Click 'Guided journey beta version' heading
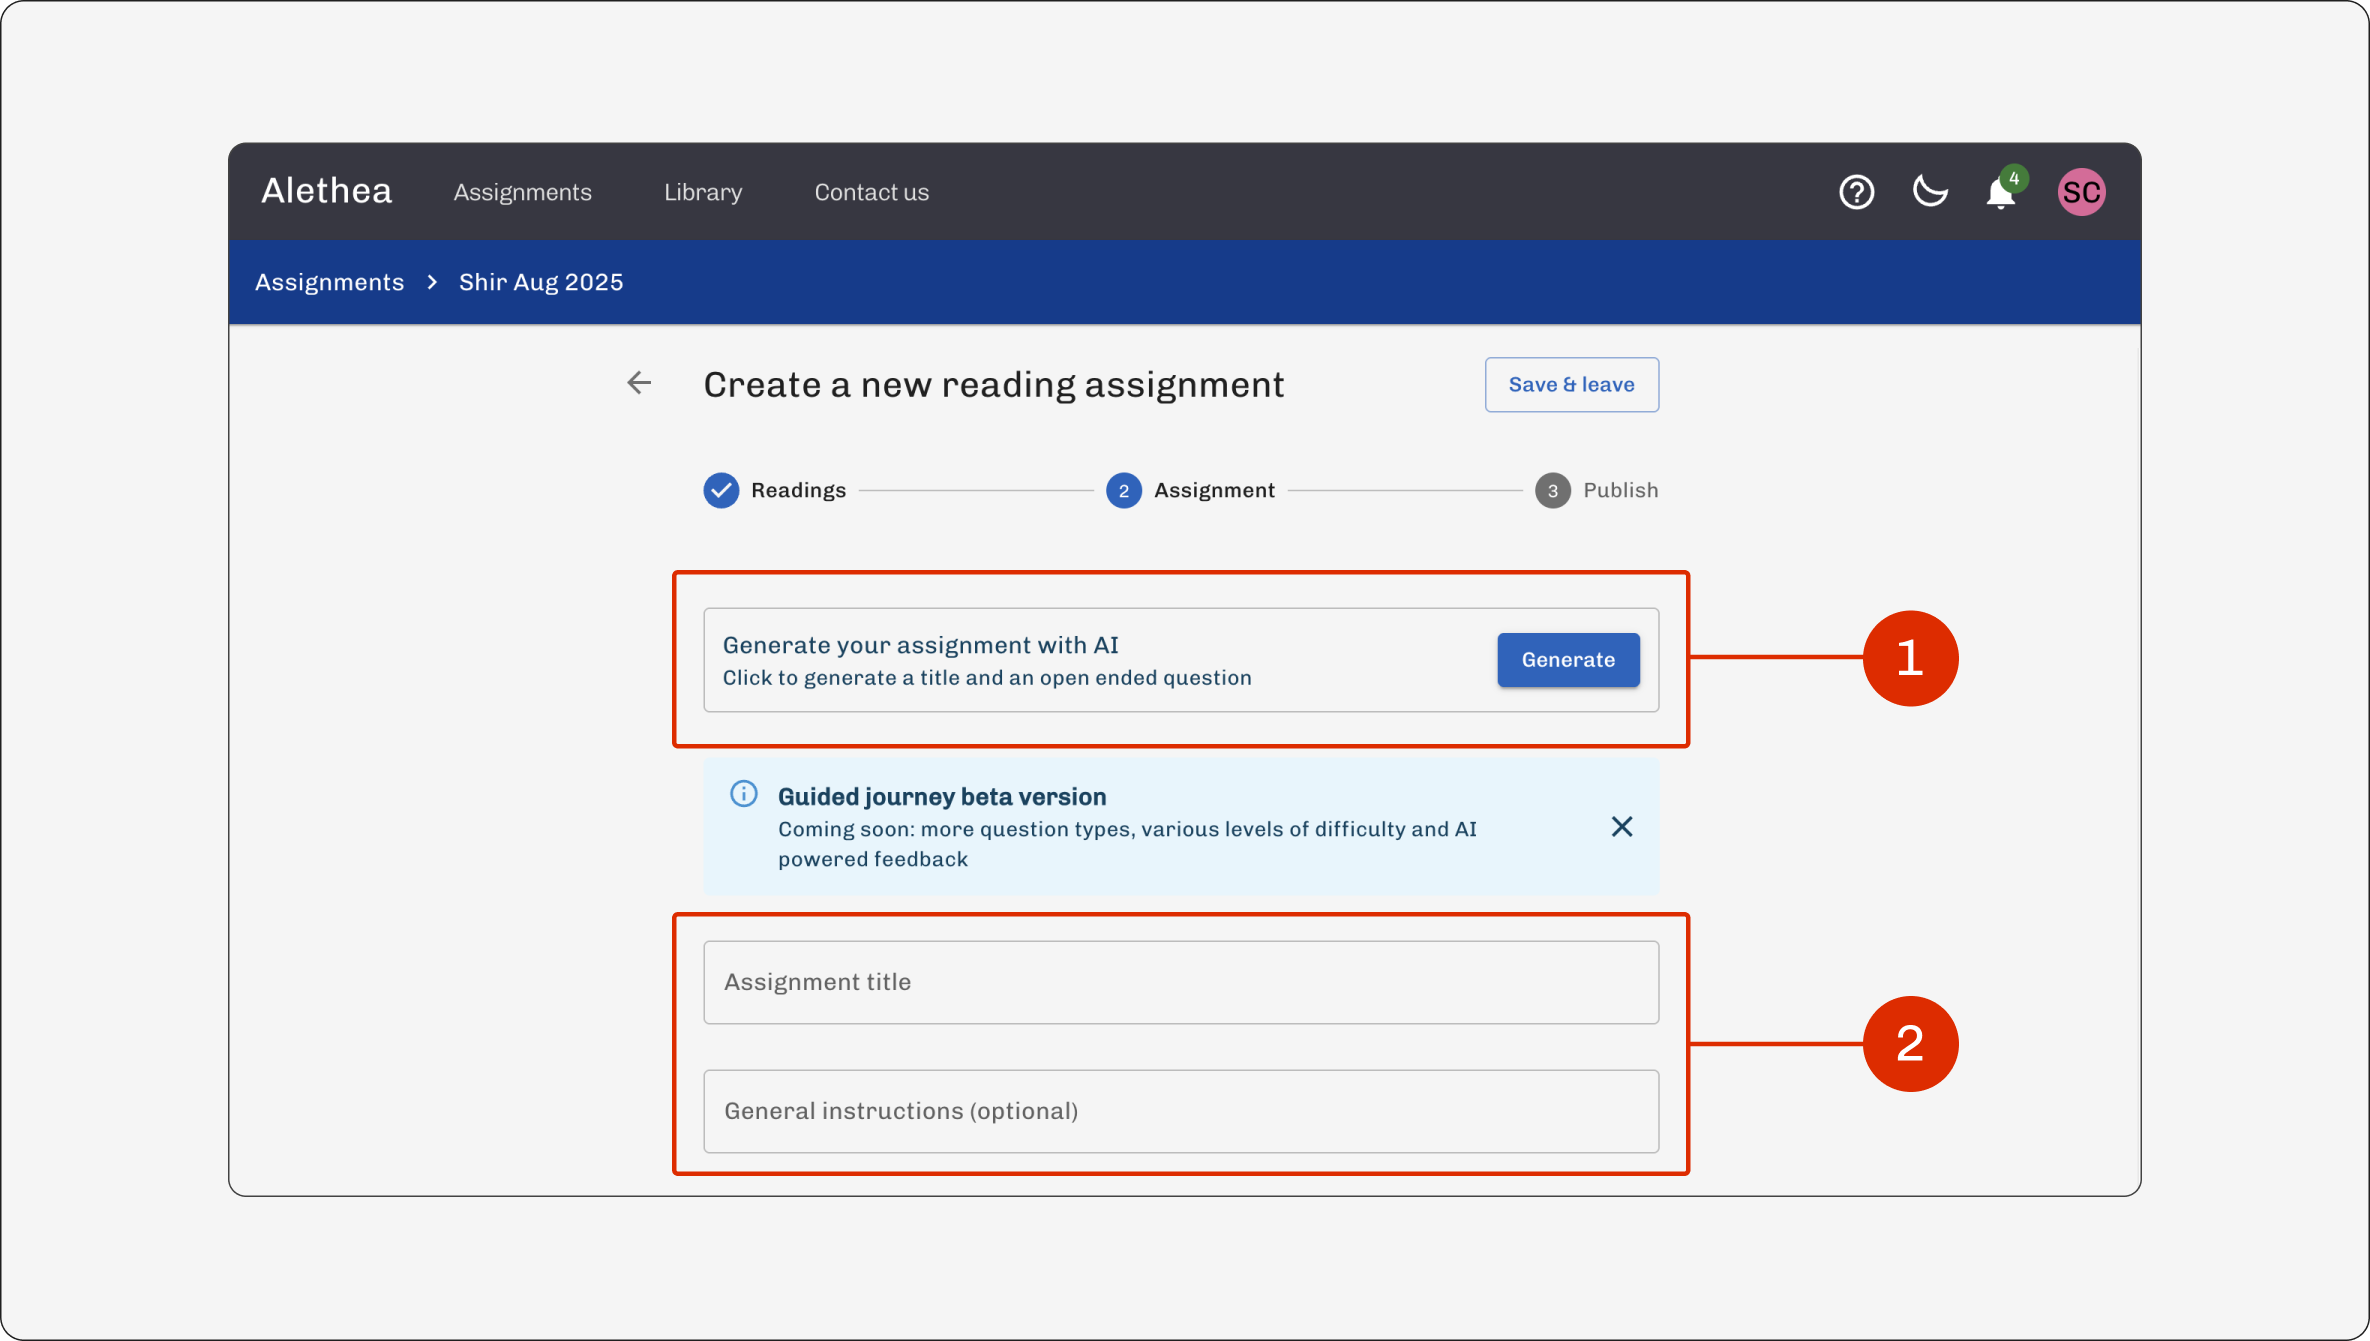 (x=942, y=797)
